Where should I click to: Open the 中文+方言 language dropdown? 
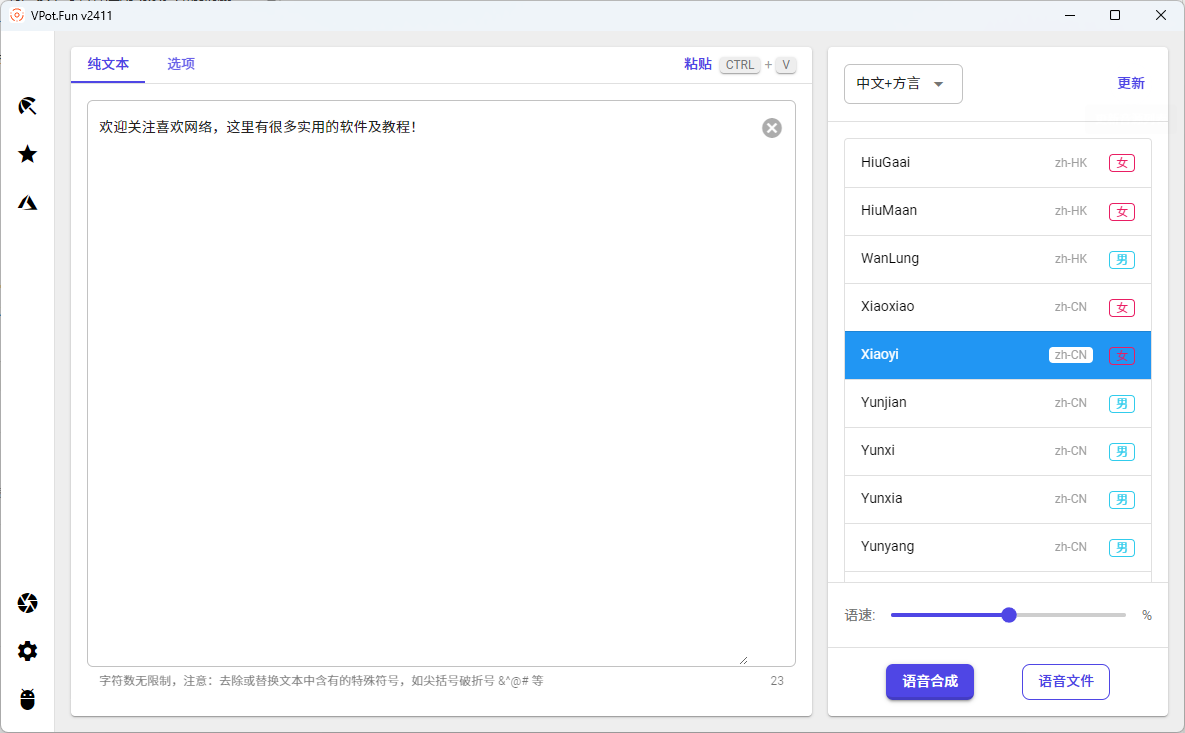pyautogui.click(x=903, y=84)
